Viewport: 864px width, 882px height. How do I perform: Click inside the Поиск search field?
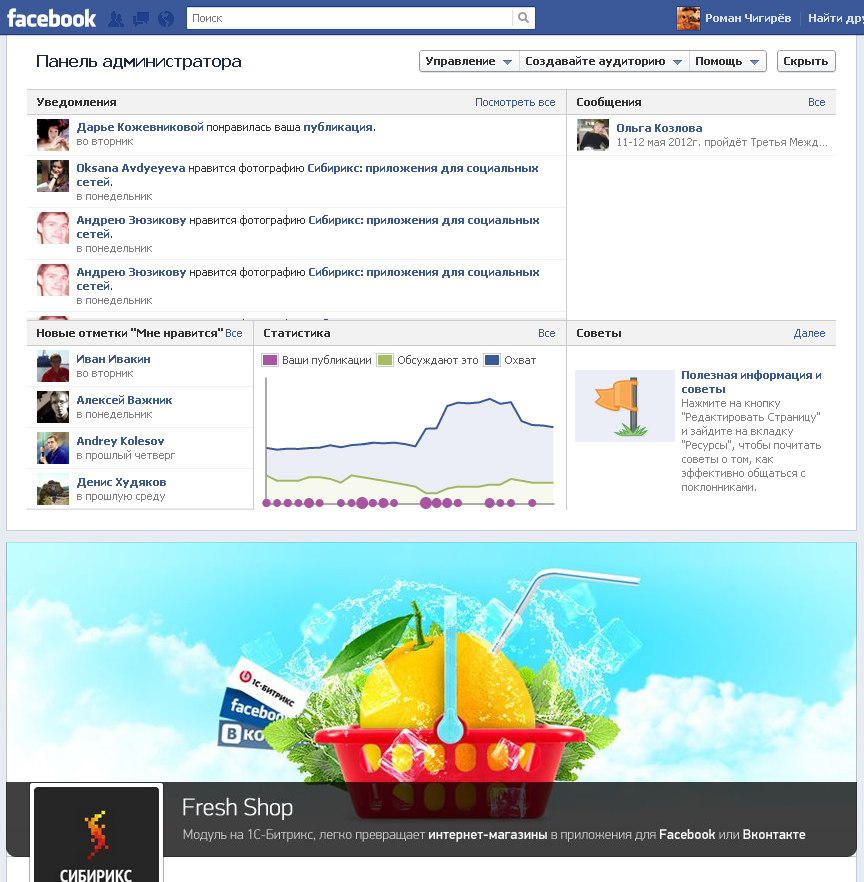[349, 18]
